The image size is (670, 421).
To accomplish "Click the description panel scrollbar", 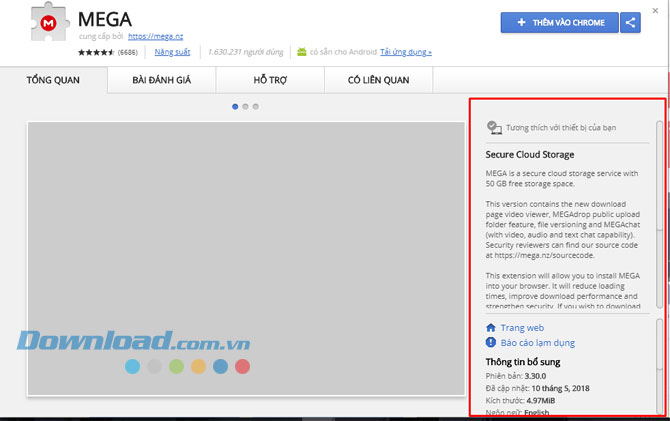I will click(x=659, y=214).
